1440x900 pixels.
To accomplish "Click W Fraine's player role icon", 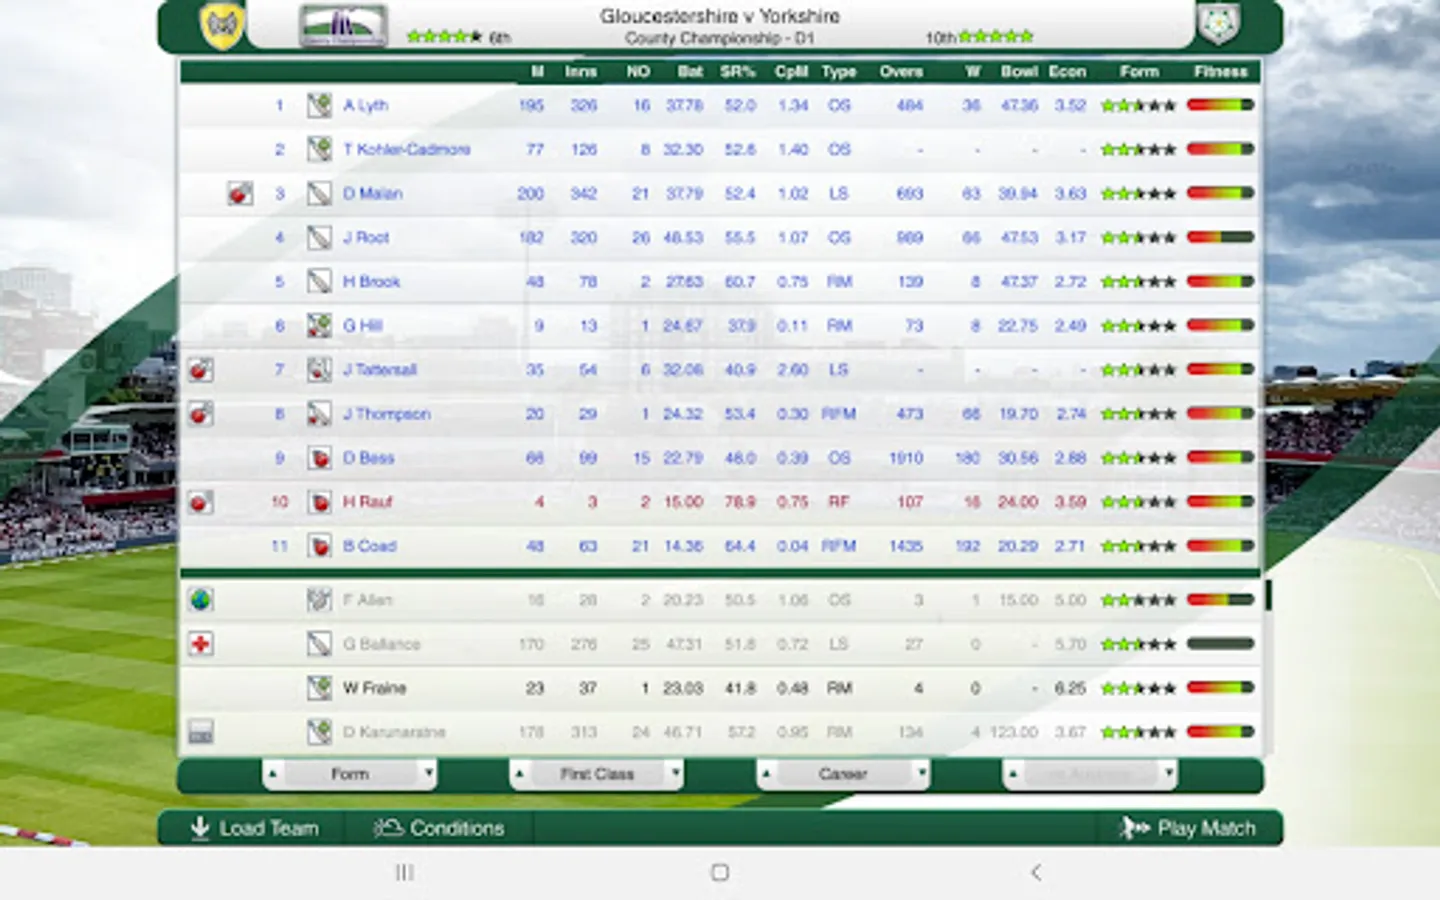I will [319, 688].
